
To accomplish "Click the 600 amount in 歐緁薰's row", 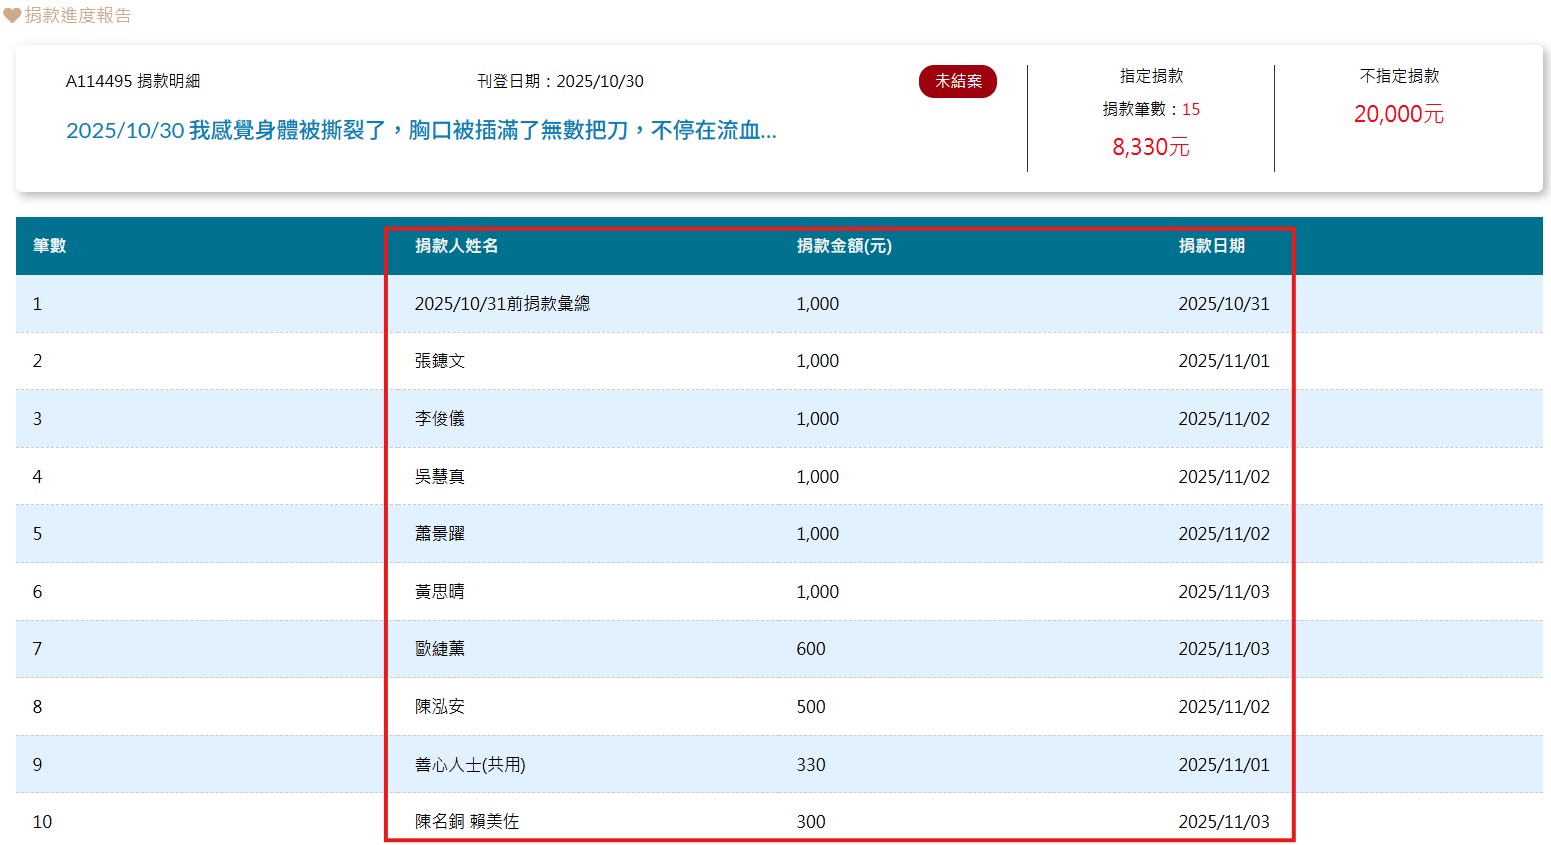I will [x=810, y=649].
